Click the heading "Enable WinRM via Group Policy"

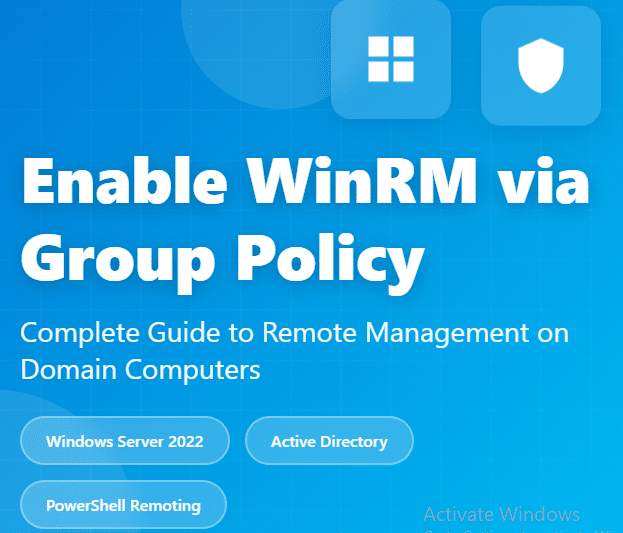[x=305, y=225]
